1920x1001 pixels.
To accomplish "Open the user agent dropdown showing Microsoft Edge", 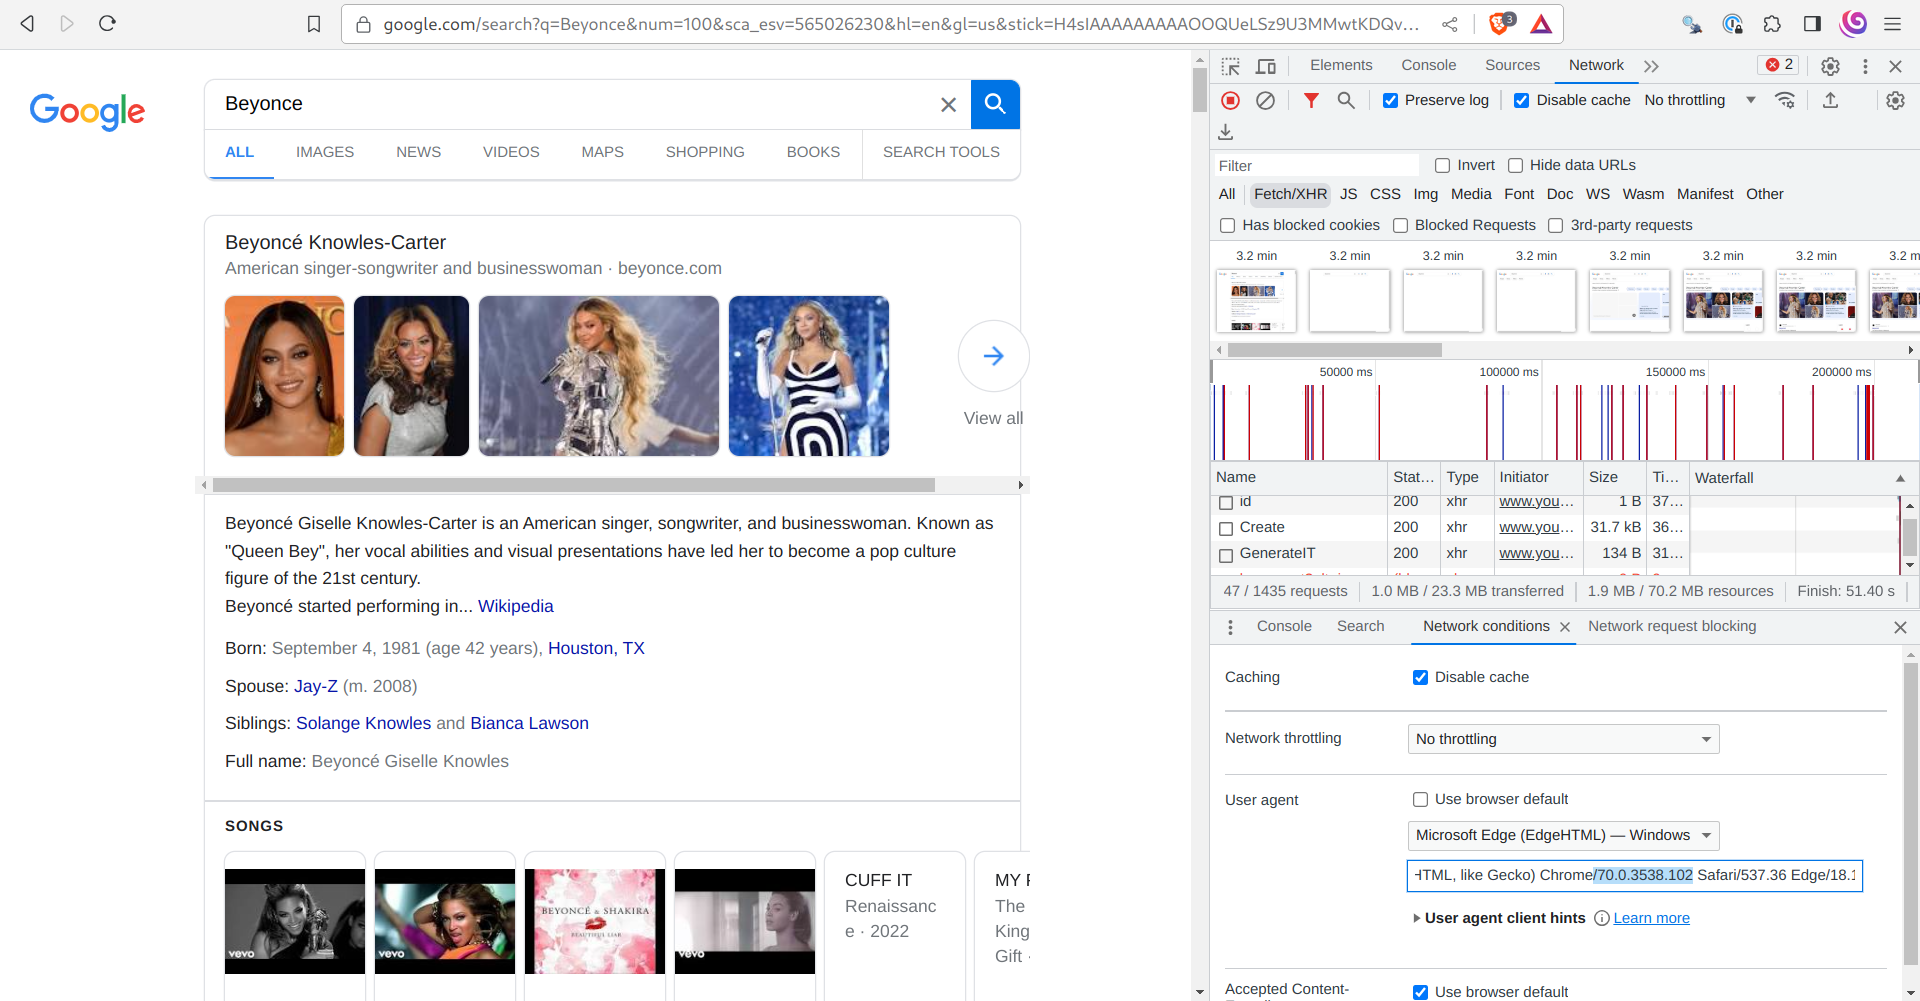I will 1562,836.
